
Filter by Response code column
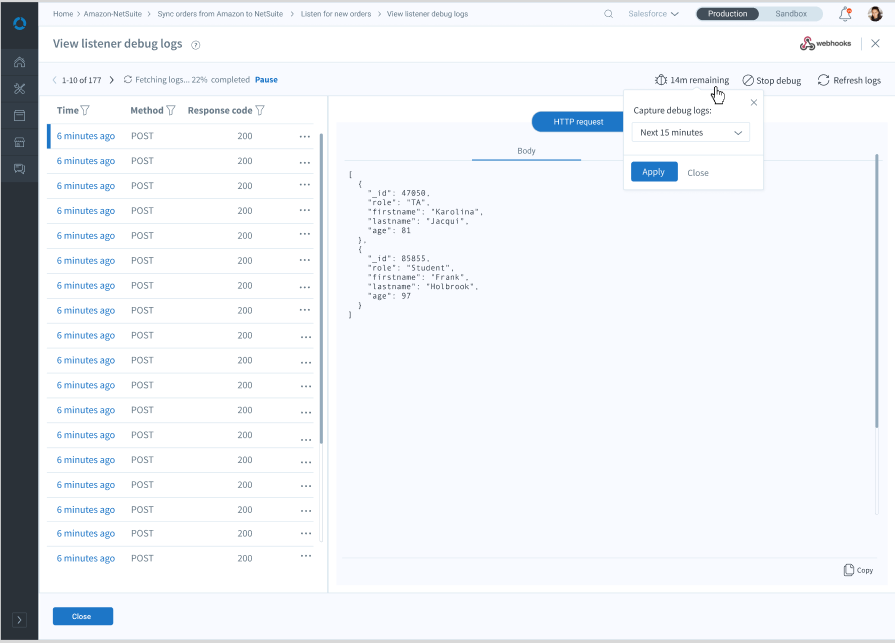point(260,110)
